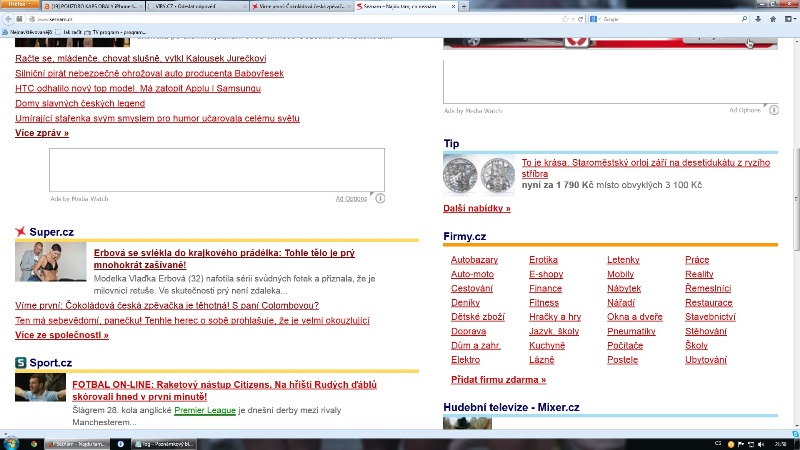Open 'FOTBAL ON-LINE: Raketový nástup Citizens' headline
The image size is (800, 450).
point(224,390)
